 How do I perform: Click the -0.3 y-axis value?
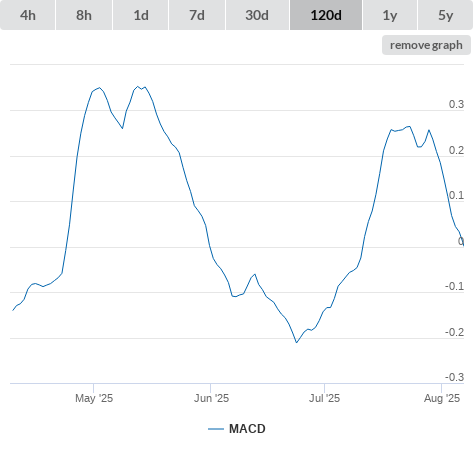454,377
